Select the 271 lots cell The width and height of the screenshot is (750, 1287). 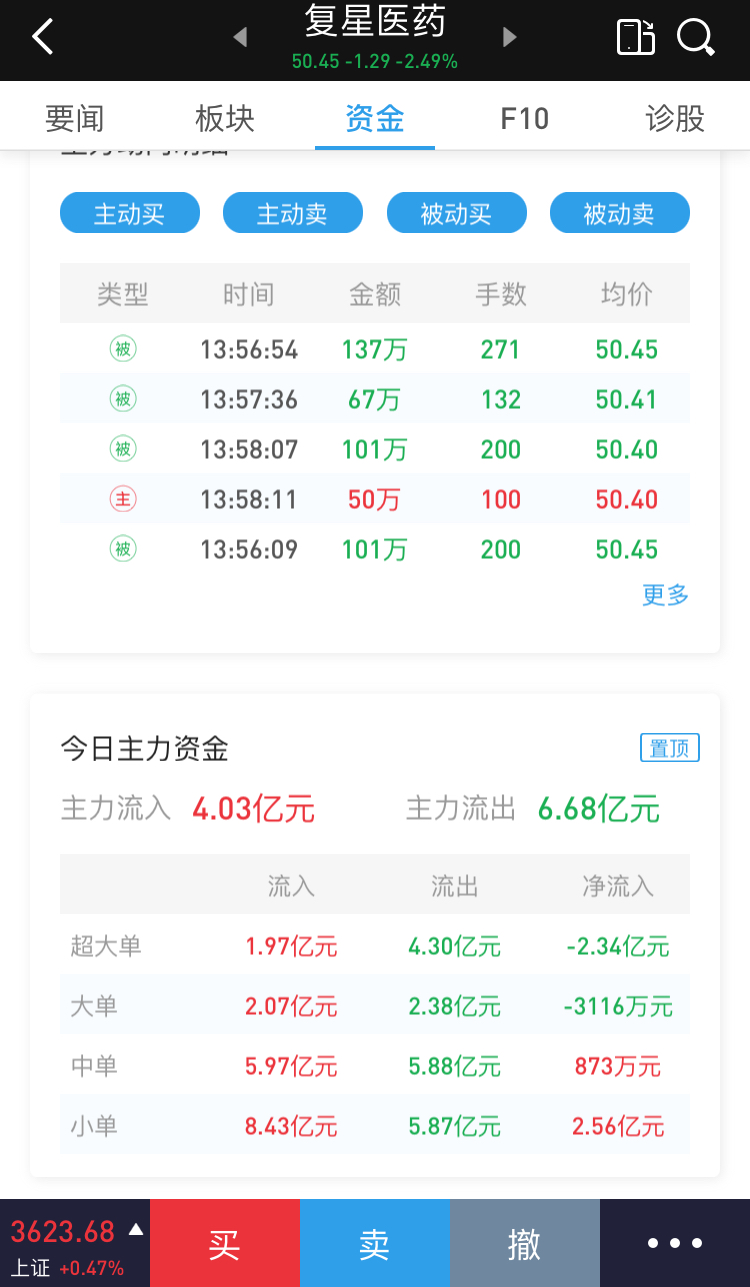pos(500,349)
